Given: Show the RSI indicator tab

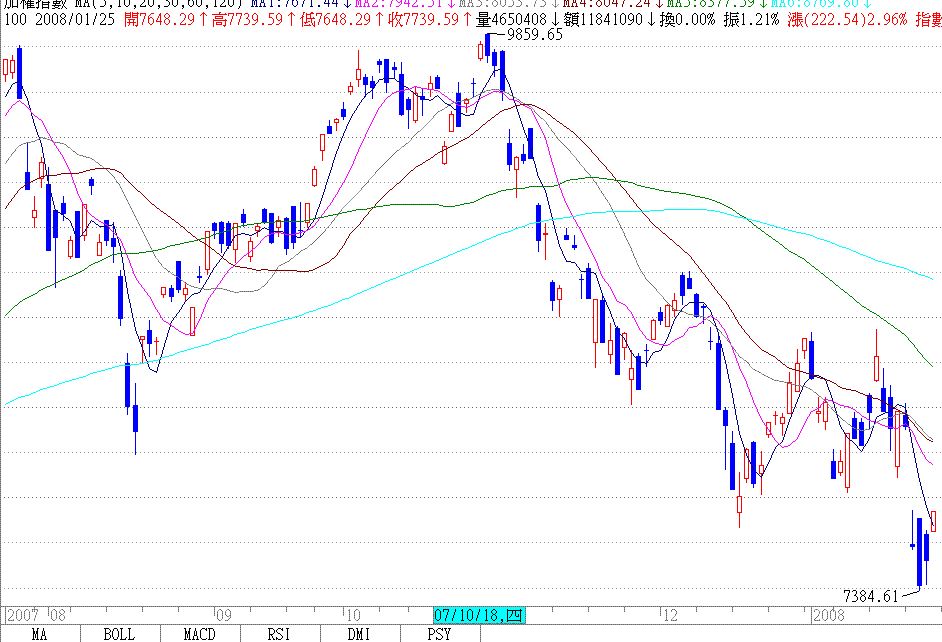Looking at the screenshot, I should point(280,634).
